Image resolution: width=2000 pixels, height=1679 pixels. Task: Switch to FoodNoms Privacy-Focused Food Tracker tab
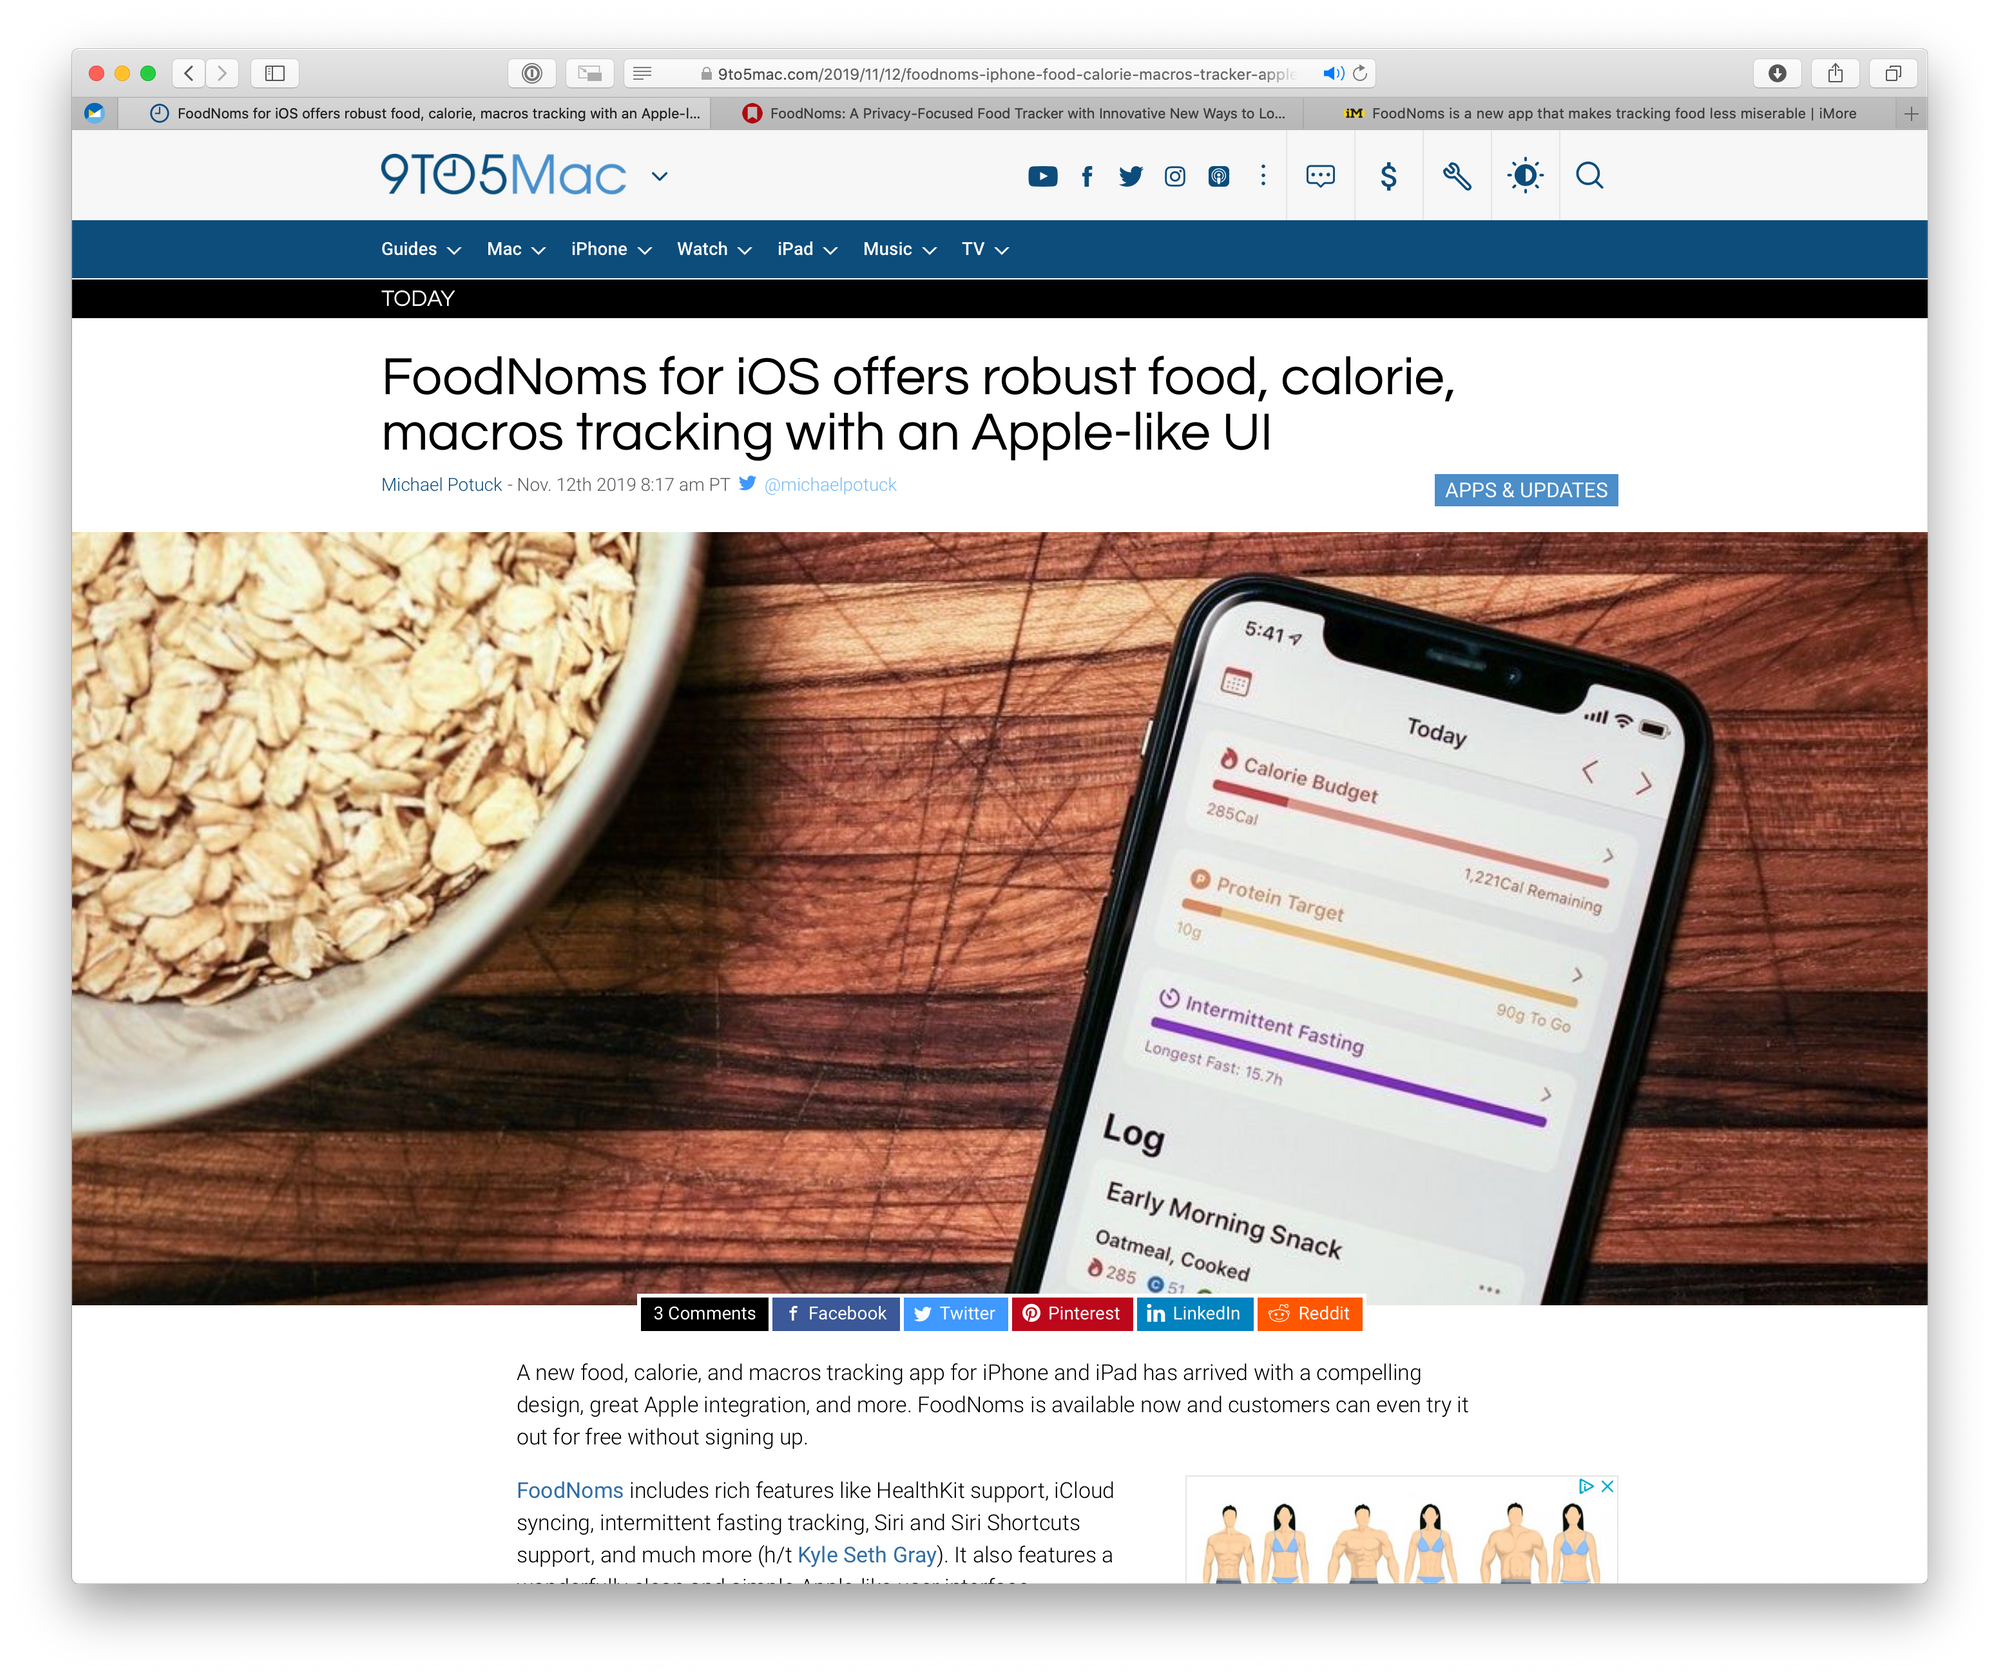pos(1014,113)
